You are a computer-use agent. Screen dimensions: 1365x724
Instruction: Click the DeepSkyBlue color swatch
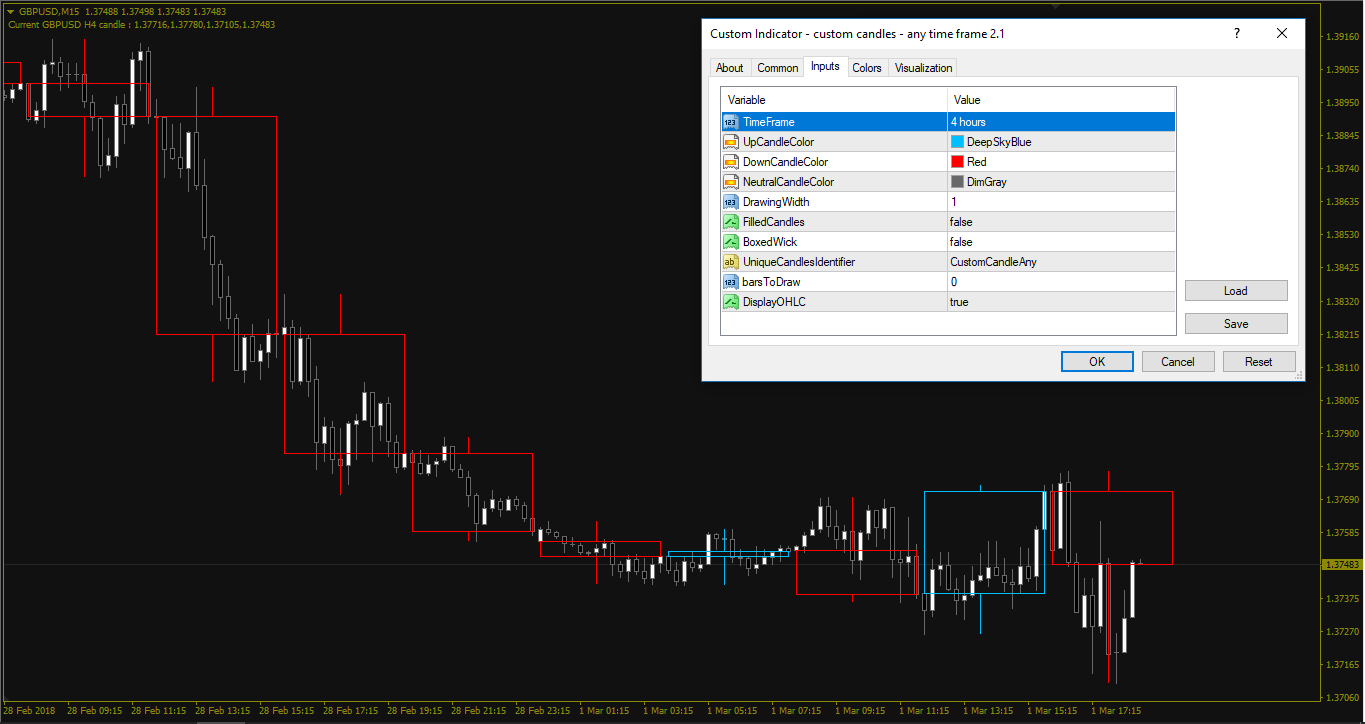[x=957, y=142]
